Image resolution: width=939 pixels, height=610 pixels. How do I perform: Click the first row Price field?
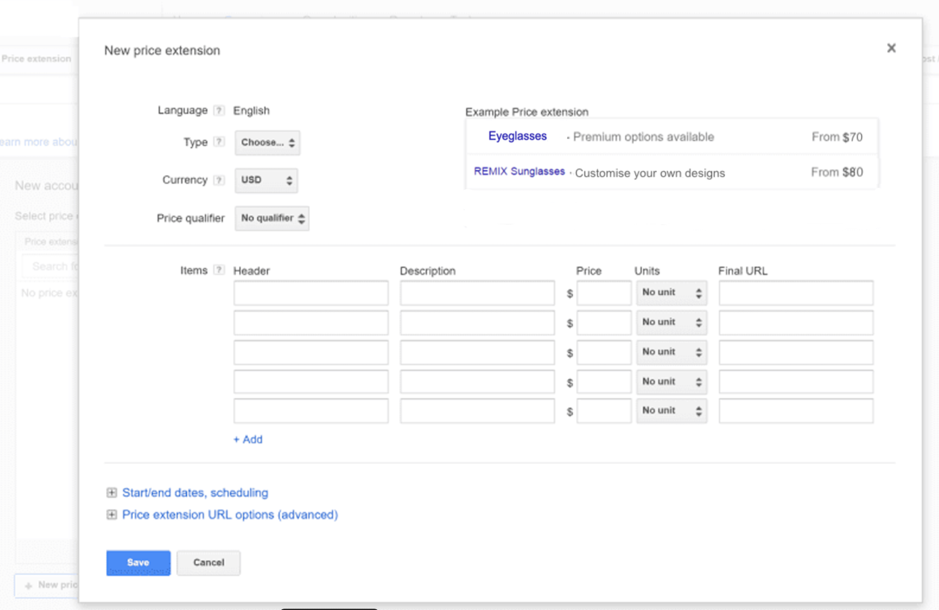click(x=604, y=293)
